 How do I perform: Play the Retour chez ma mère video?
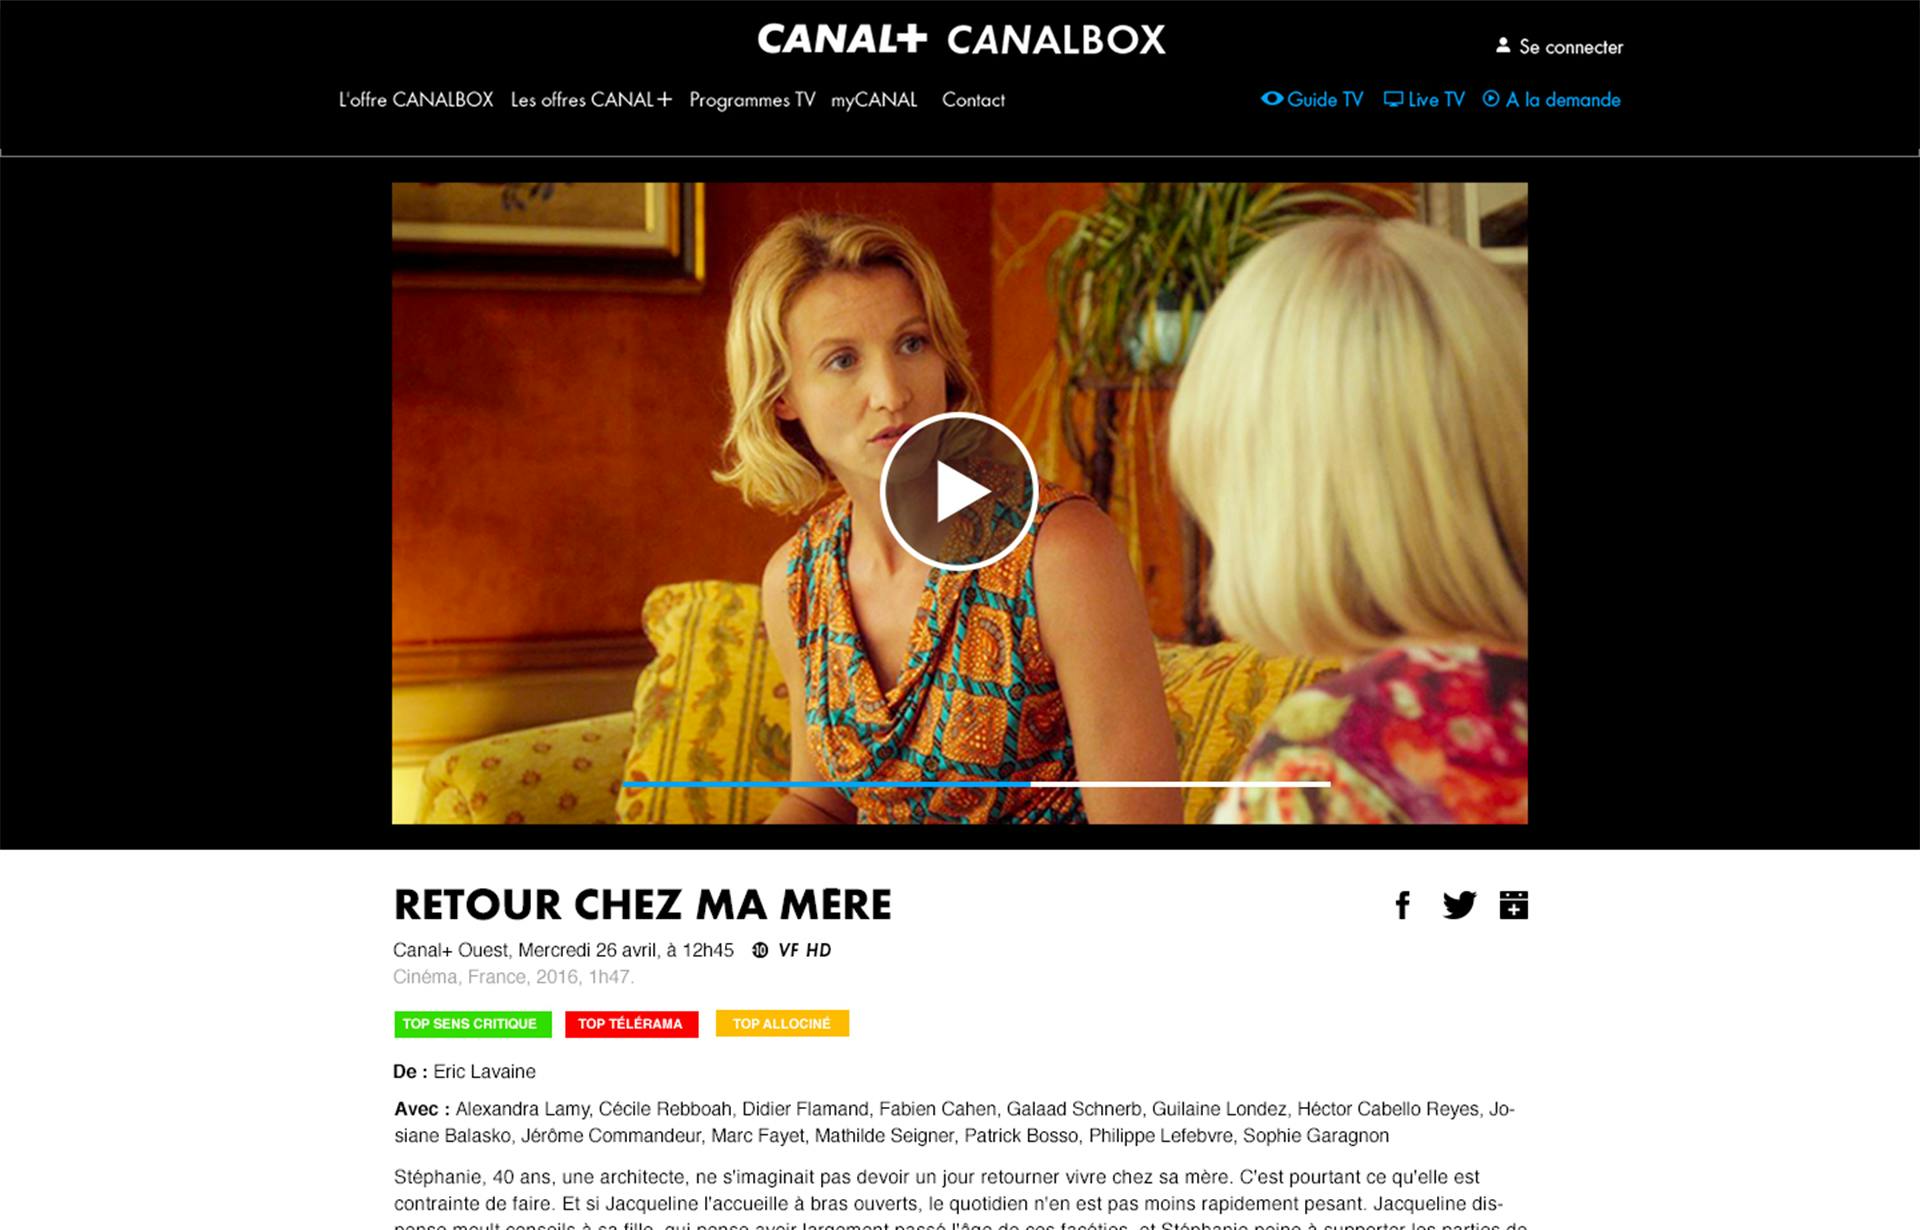958,491
